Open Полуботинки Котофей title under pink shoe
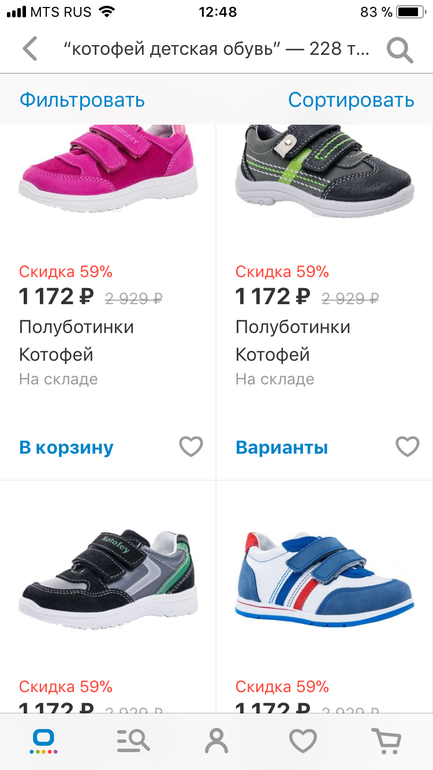The image size is (433, 770). (x=76, y=341)
